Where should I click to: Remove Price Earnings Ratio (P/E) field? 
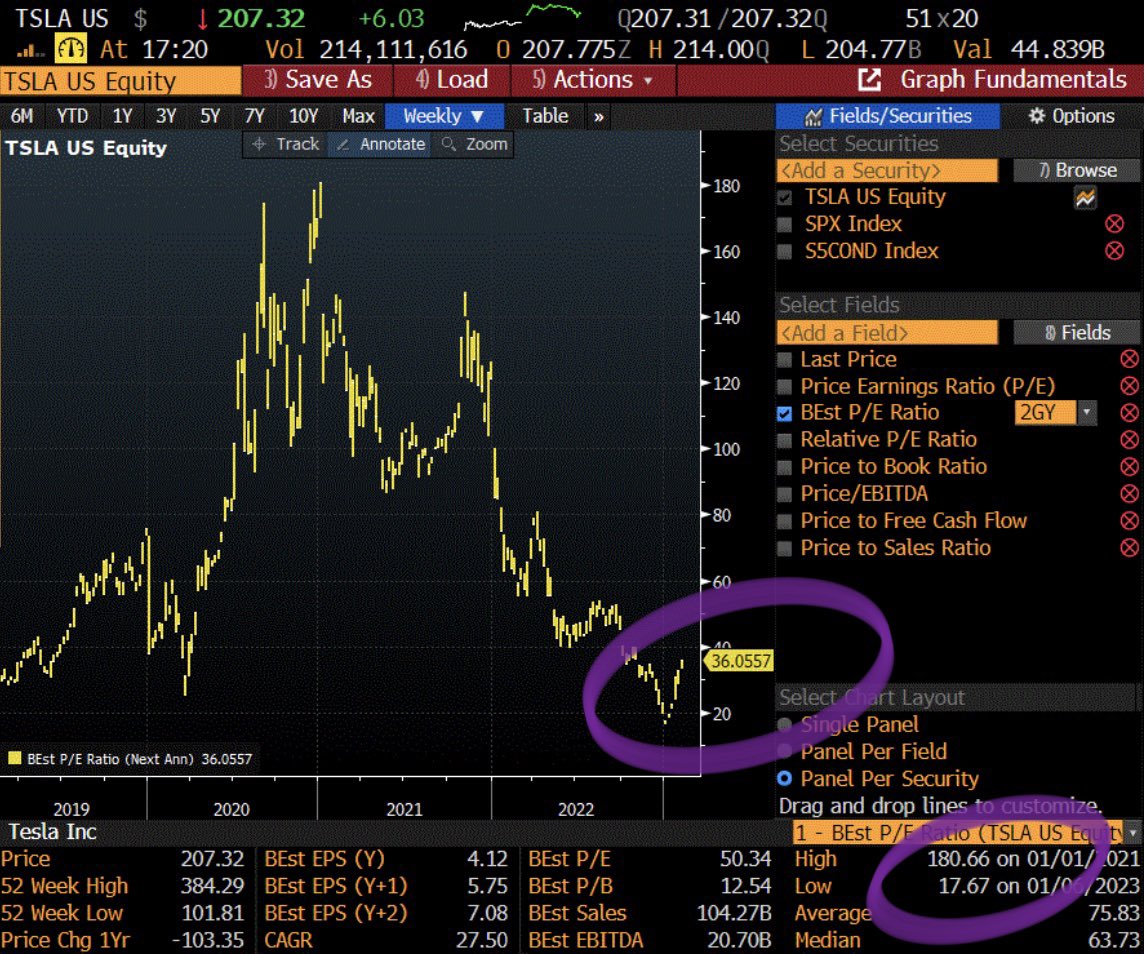click(x=1129, y=386)
